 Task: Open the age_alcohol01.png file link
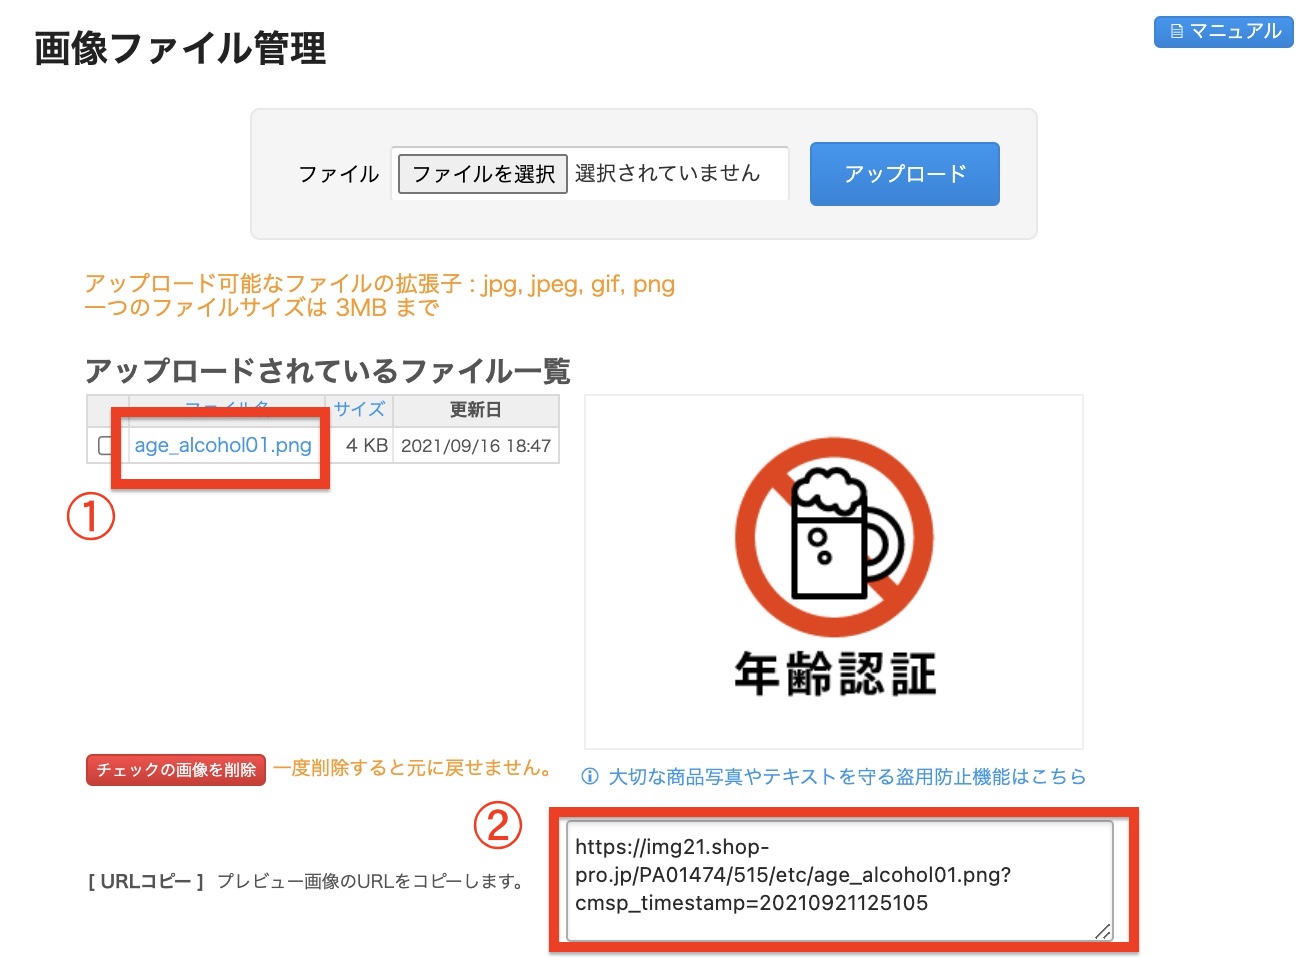click(221, 446)
